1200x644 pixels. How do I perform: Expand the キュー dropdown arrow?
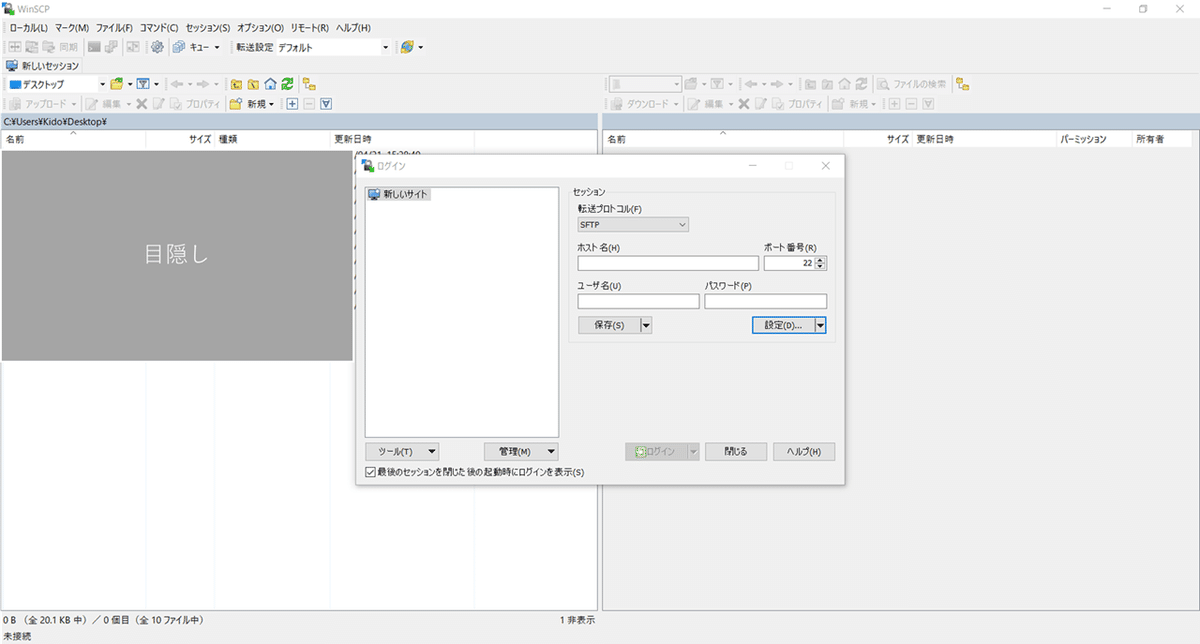(217, 47)
